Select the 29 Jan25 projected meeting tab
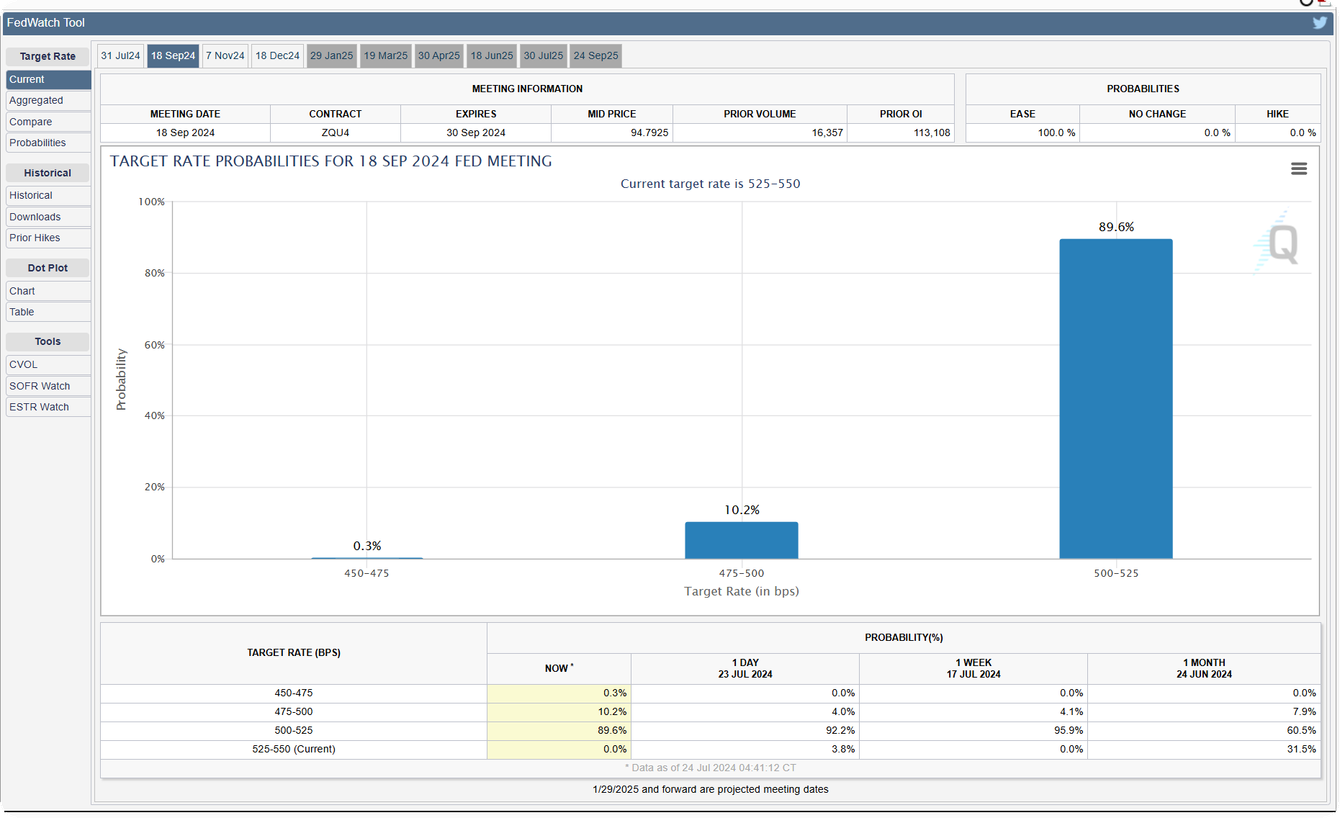The height and width of the screenshot is (818, 1340). click(x=331, y=56)
